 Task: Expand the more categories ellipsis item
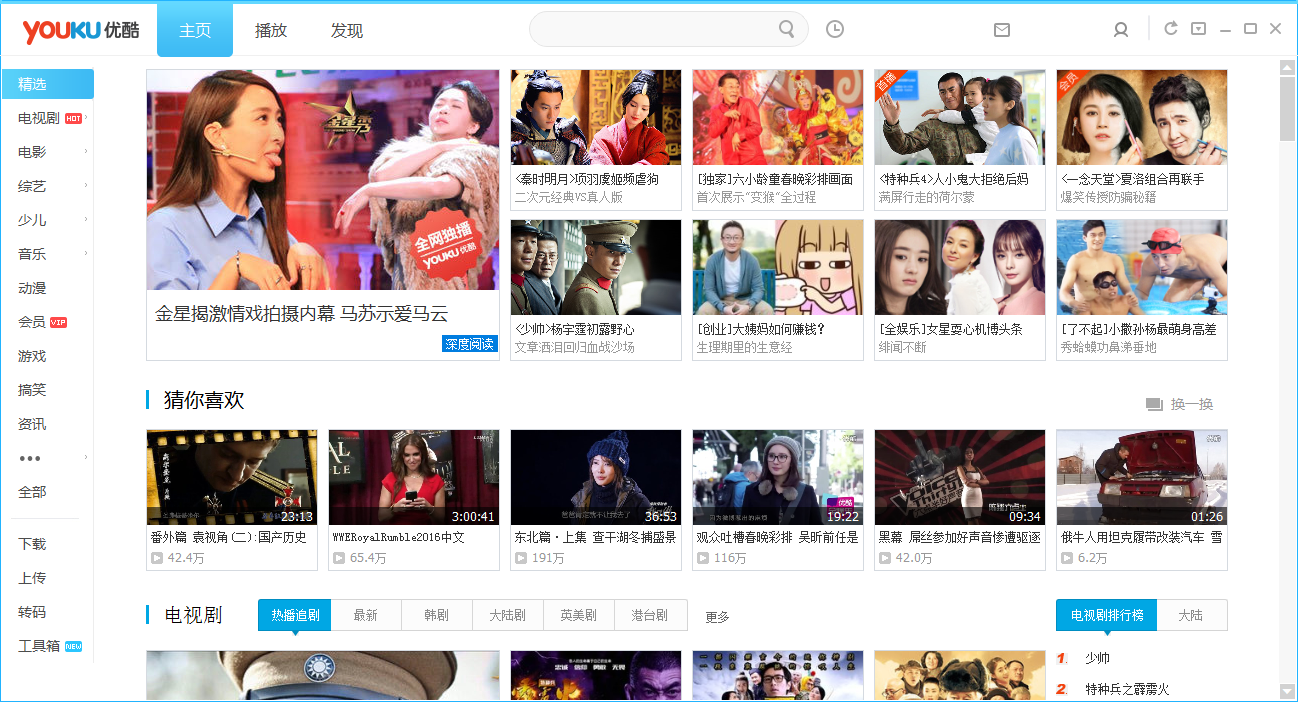[x=30, y=458]
